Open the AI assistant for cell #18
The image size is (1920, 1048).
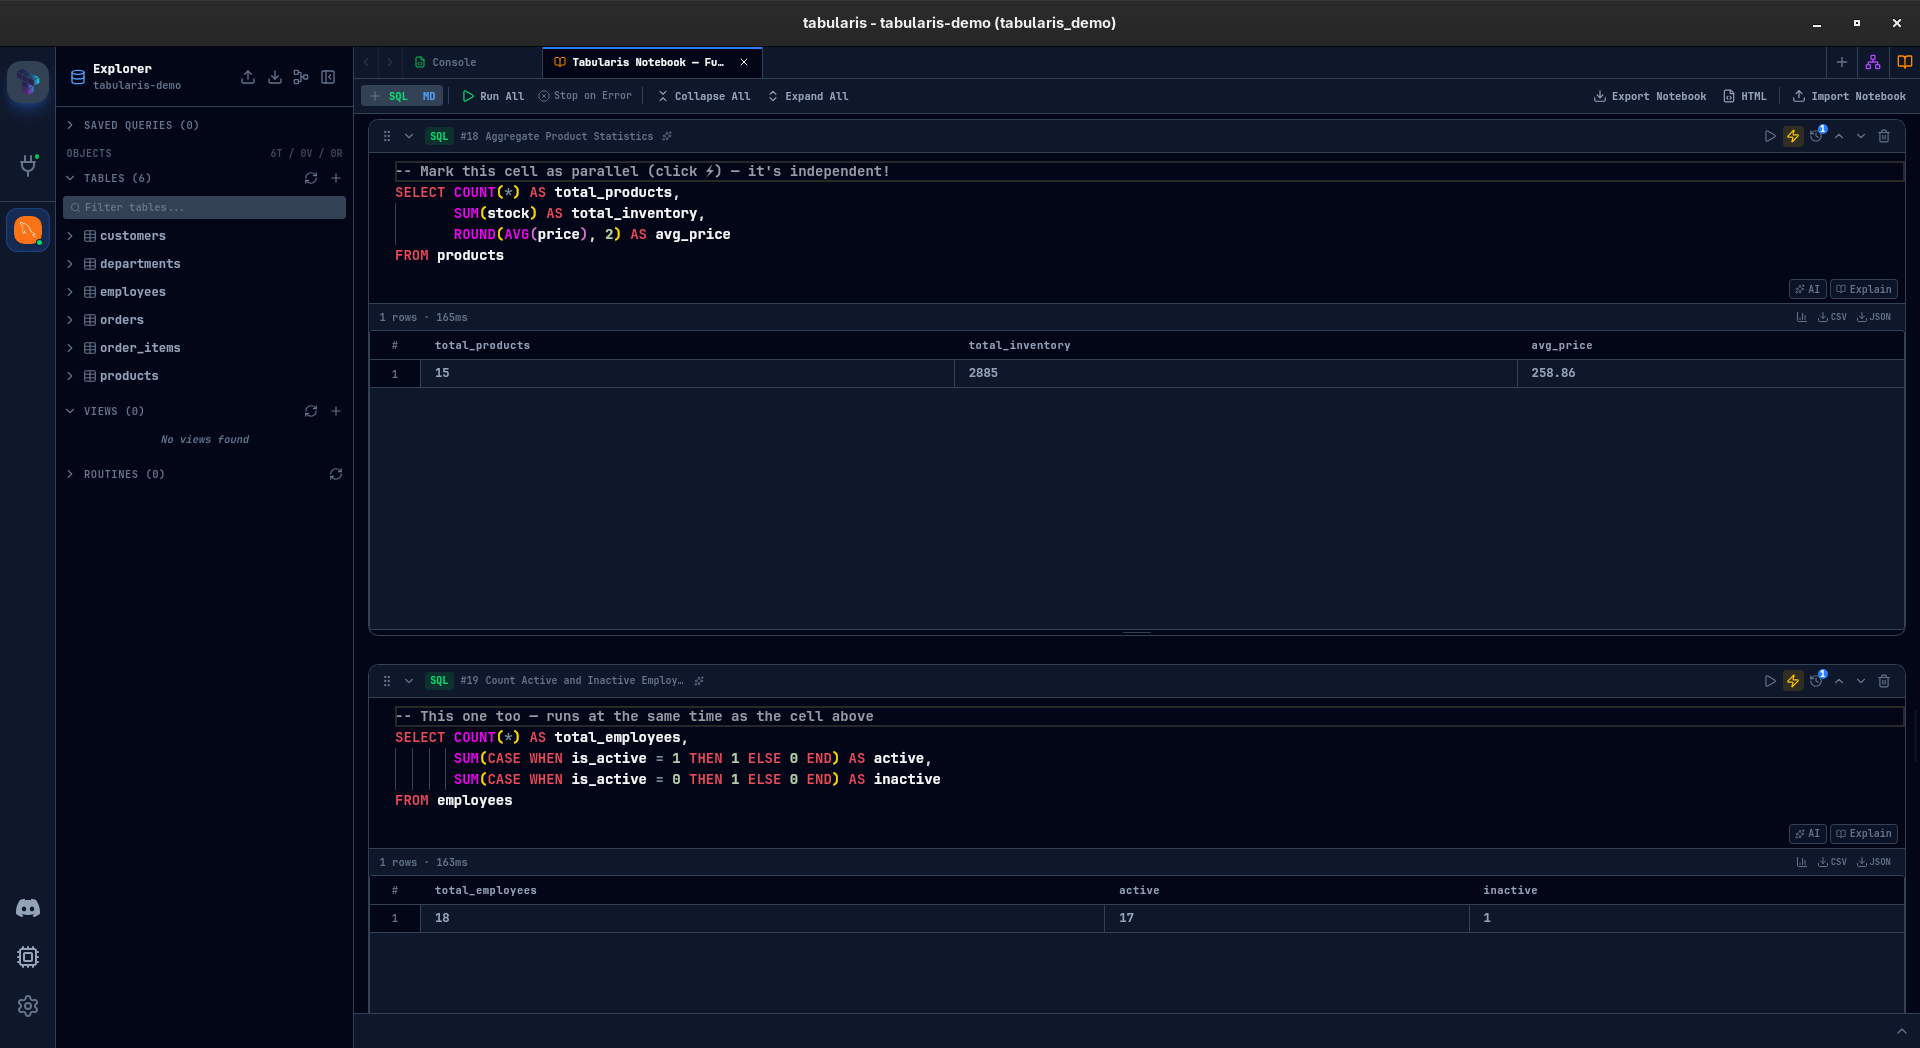click(x=1806, y=289)
